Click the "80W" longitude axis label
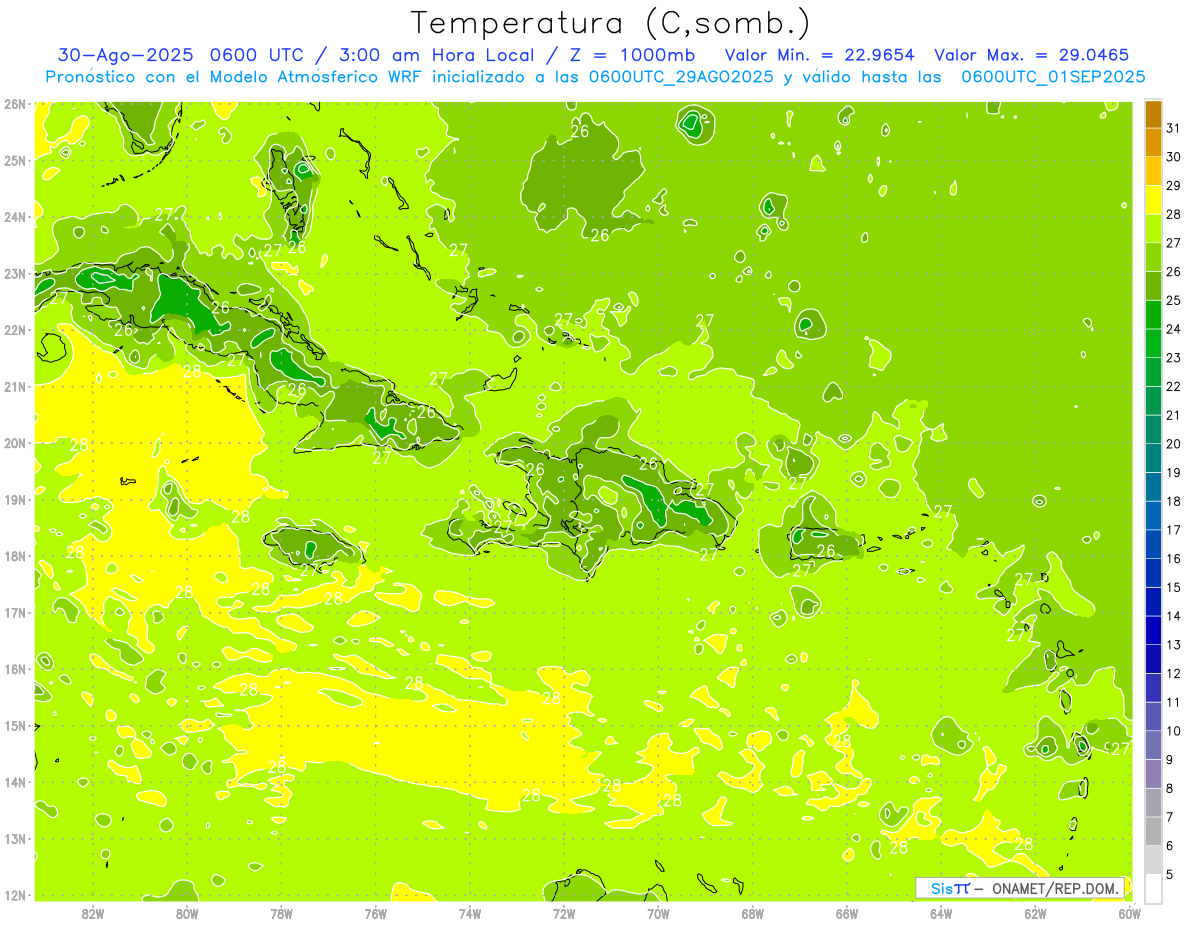This screenshot has width=1200, height=927. pos(187,913)
